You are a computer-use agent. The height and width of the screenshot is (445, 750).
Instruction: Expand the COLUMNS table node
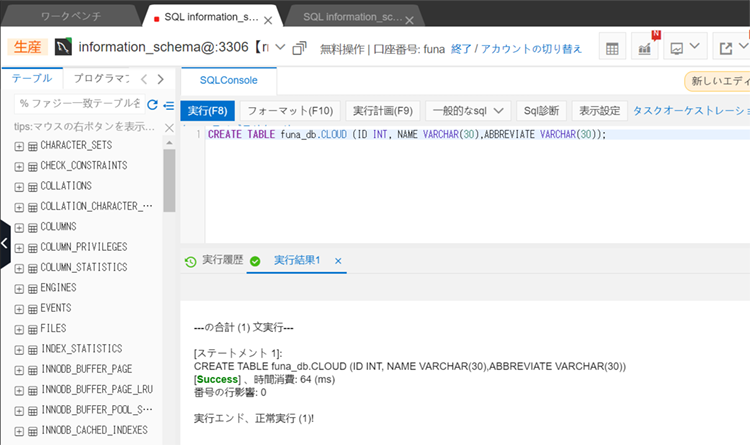tap(19, 228)
